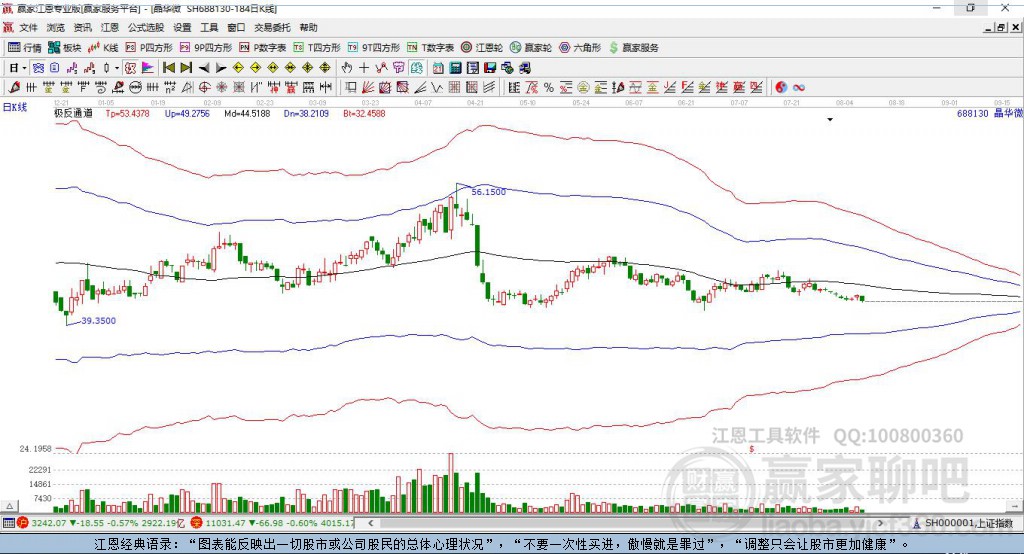Expand the volume panel up-triangle button
This screenshot has height=554, width=1024.
pos(9,506)
